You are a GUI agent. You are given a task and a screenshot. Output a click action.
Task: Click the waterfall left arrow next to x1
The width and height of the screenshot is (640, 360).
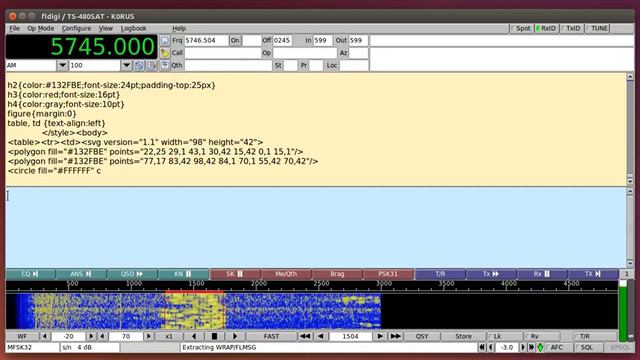[x=194, y=336]
